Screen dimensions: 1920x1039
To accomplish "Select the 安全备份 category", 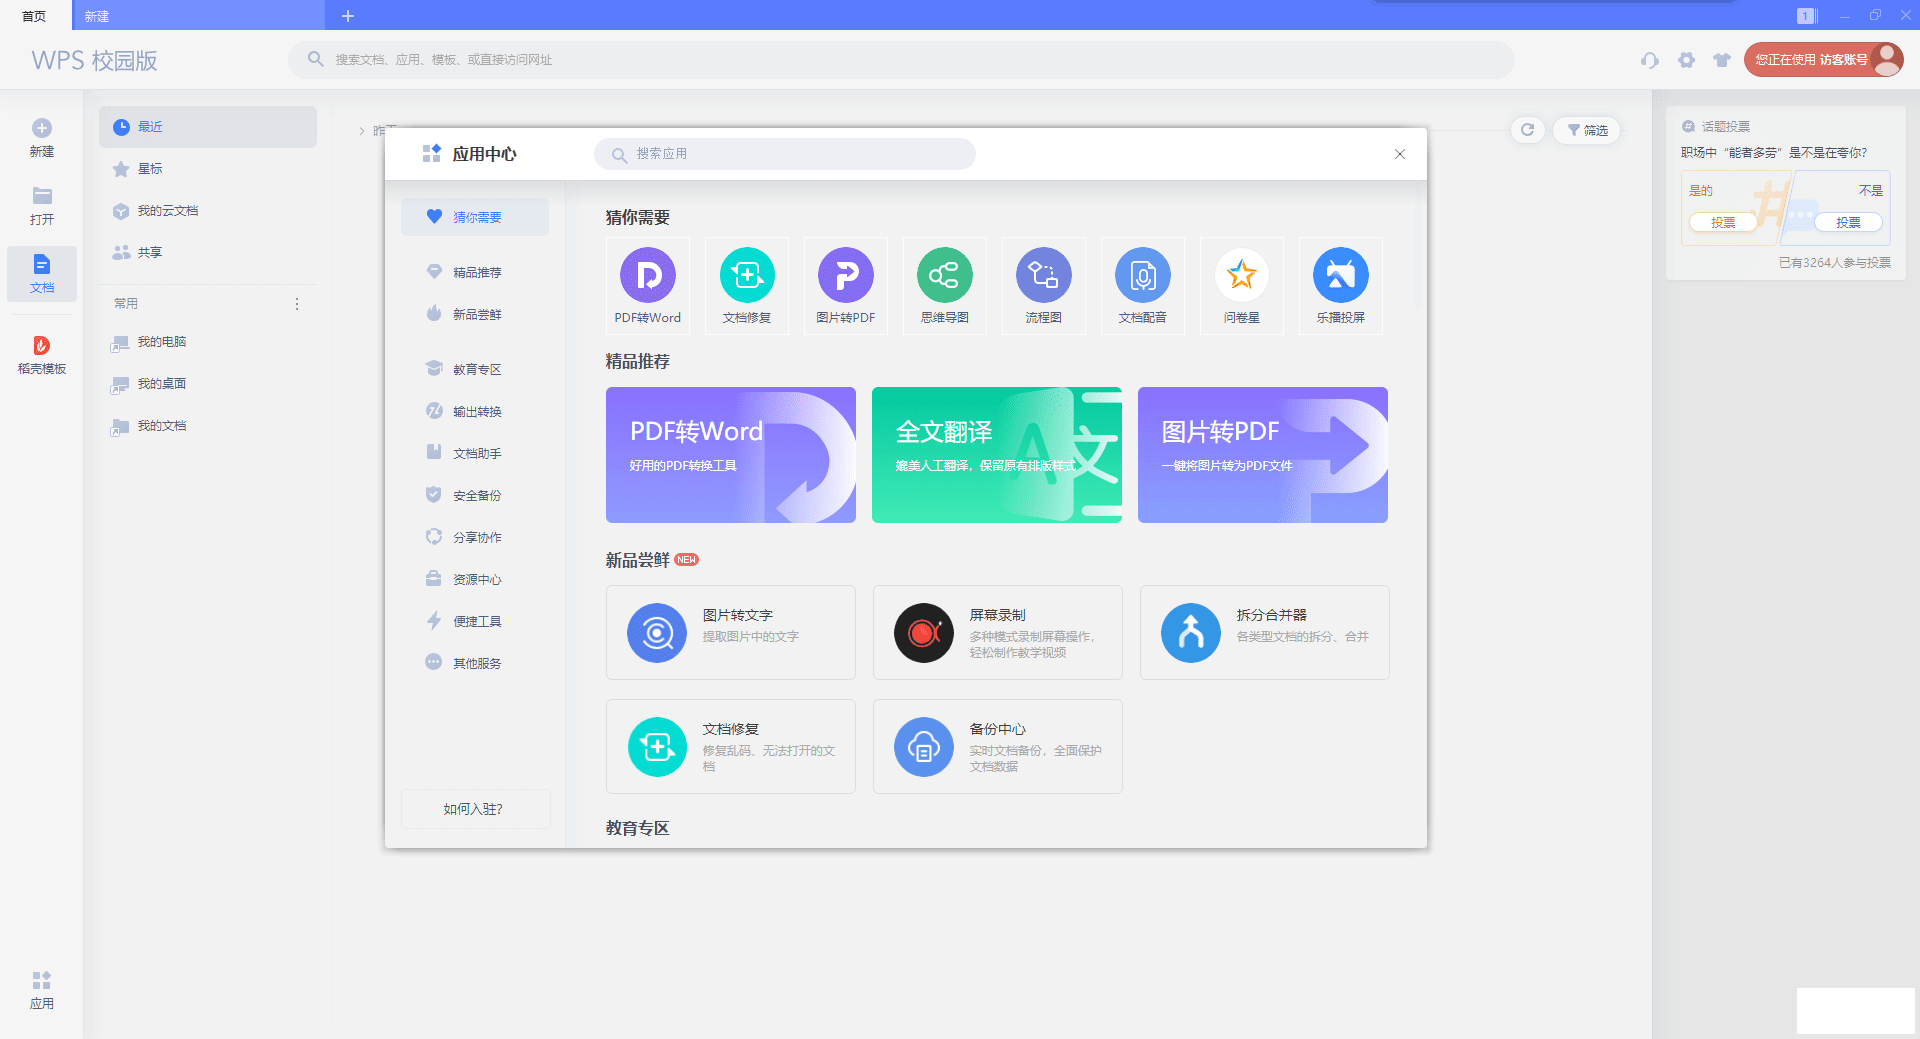I will [475, 495].
